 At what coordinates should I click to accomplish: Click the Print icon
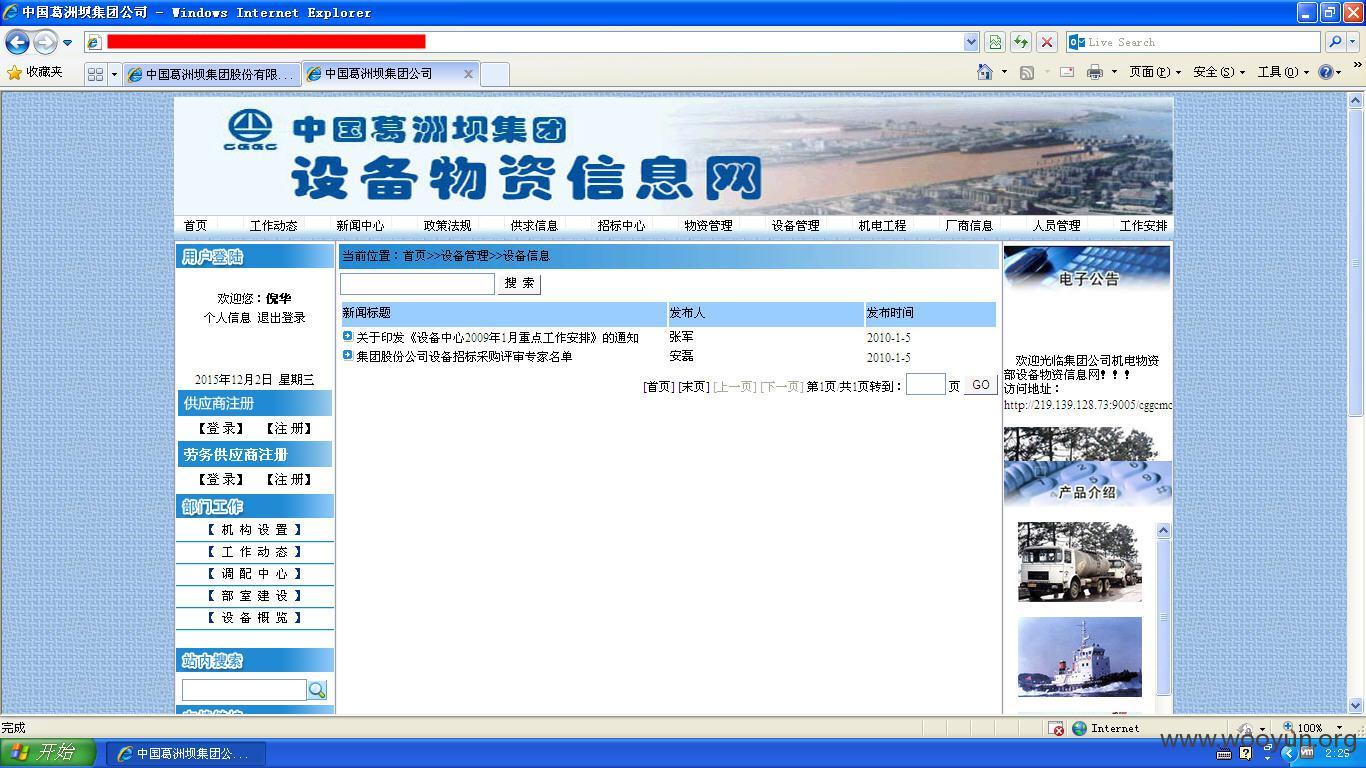[x=1095, y=72]
